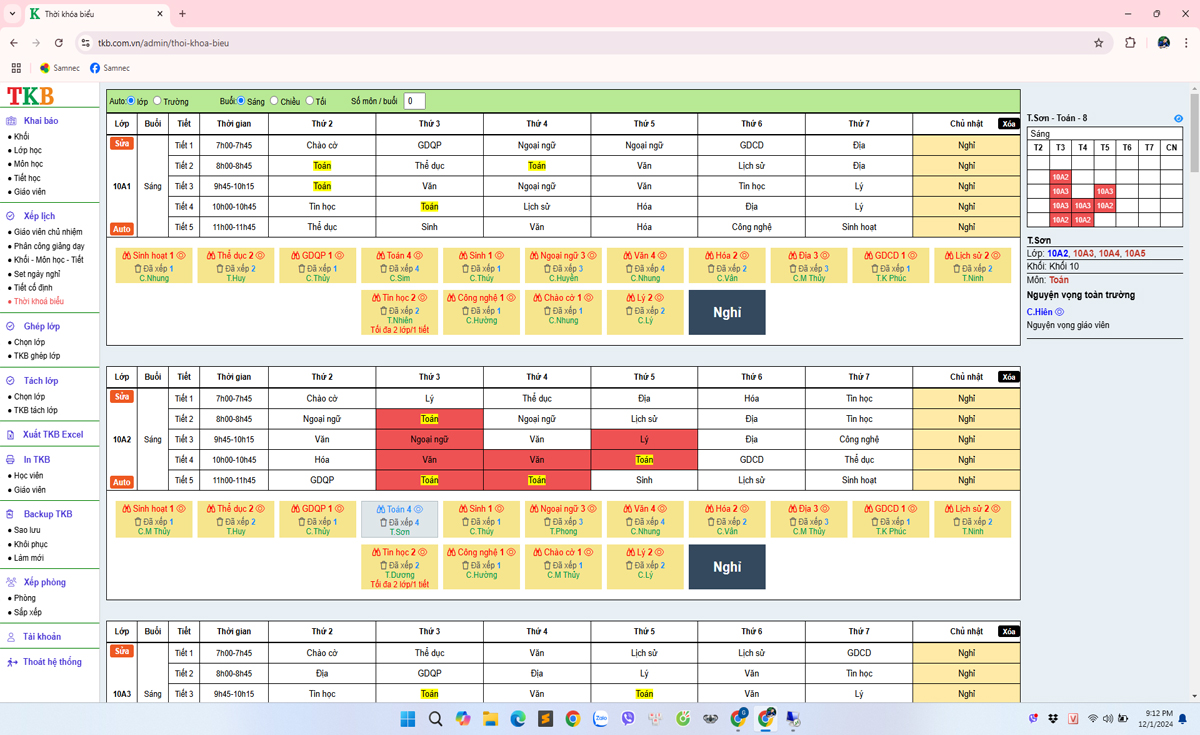This screenshot has width=1200, height=735.
Task: Click the Số môn / buổi input field
Action: point(414,101)
